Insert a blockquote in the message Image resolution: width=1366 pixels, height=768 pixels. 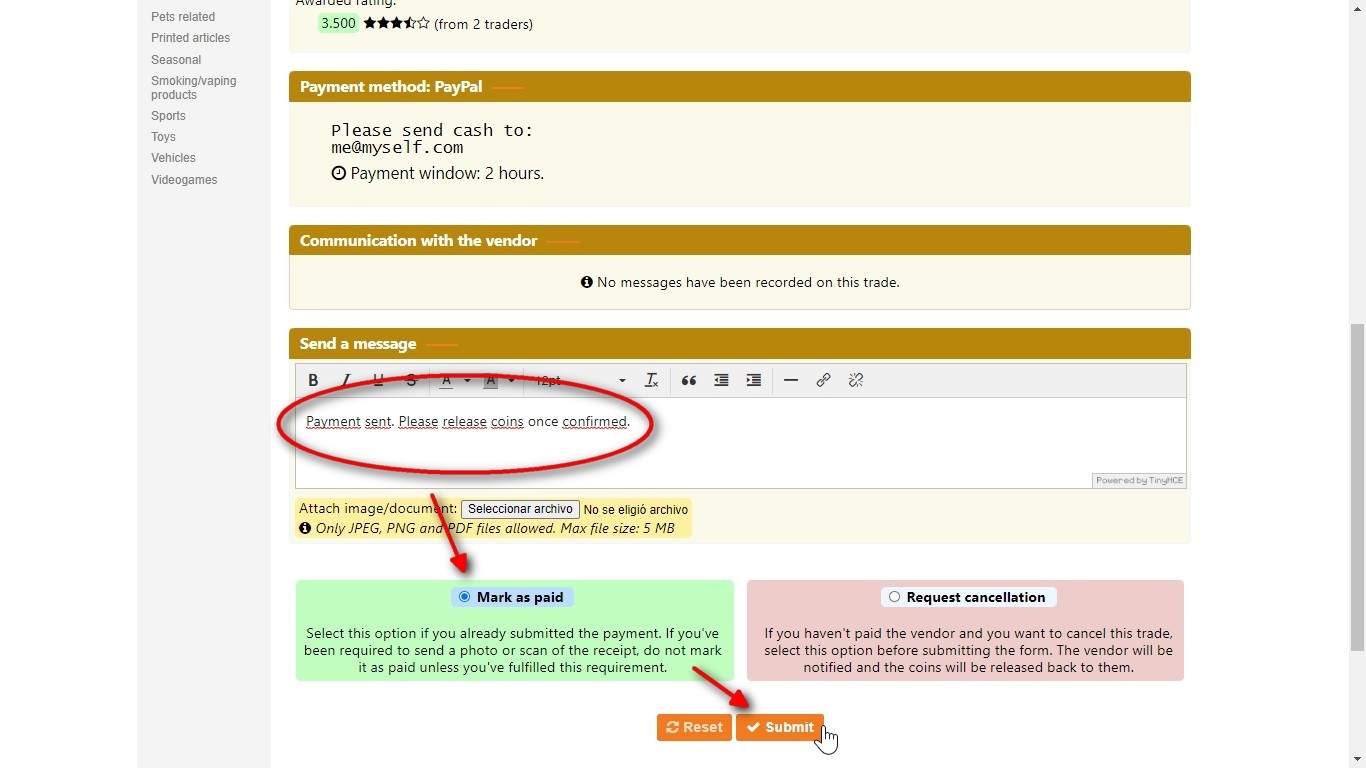point(688,380)
